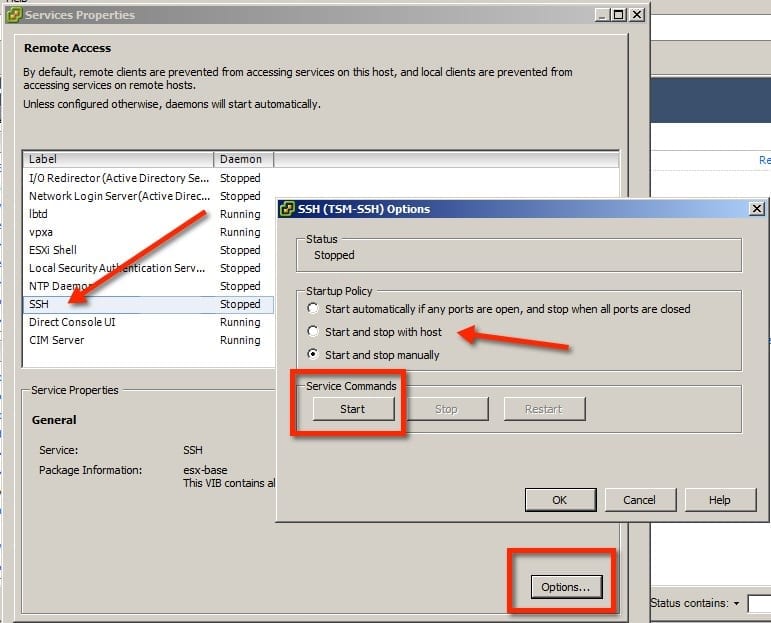Select the Local Security Authentication Server row
Image resolution: width=771 pixels, height=623 pixels.
[148, 268]
